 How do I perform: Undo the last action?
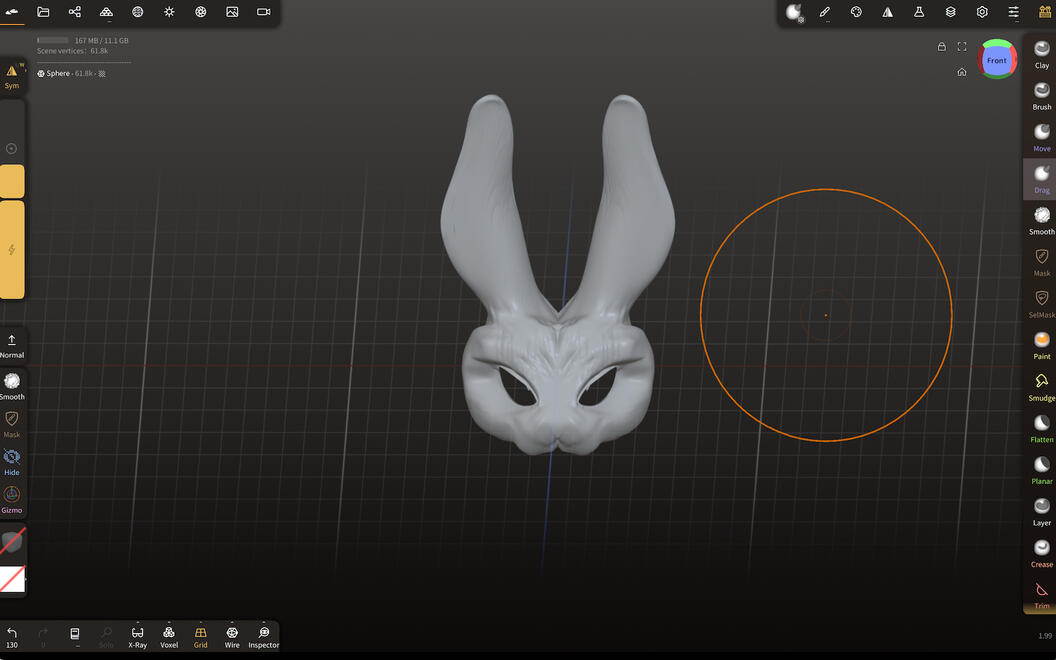12,636
